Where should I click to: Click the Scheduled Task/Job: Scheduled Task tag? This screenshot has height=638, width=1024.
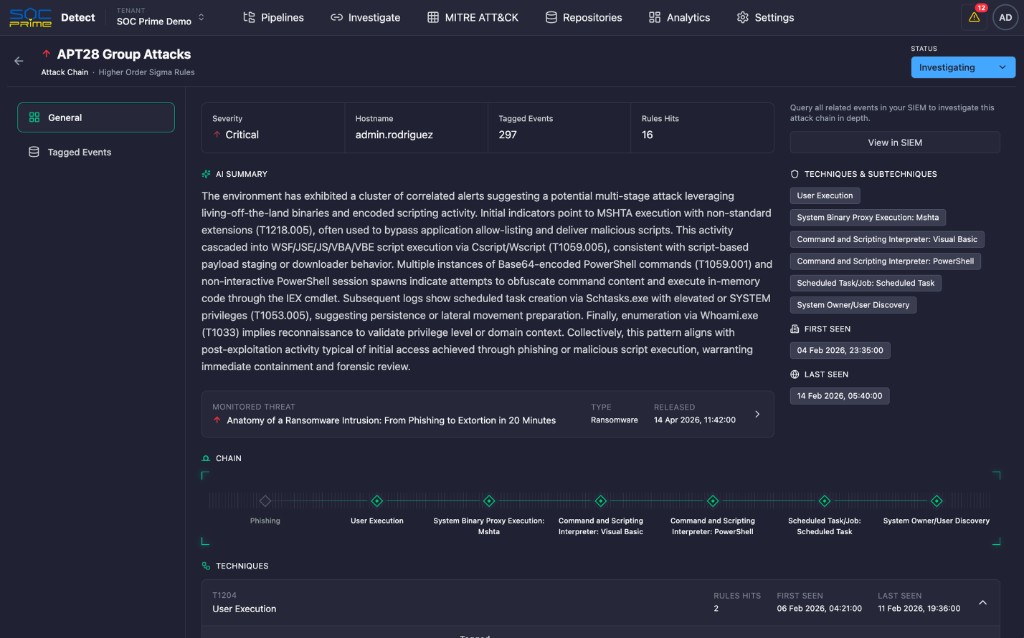(x=865, y=283)
